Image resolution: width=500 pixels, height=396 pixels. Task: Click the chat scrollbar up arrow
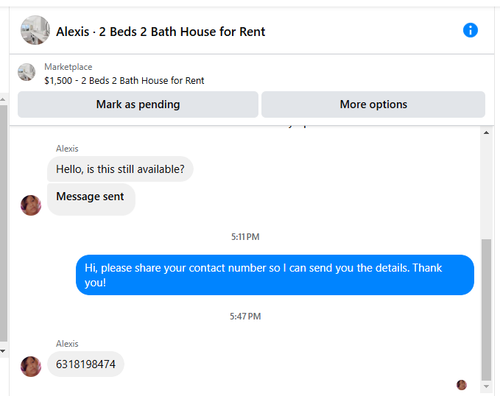click(x=486, y=133)
